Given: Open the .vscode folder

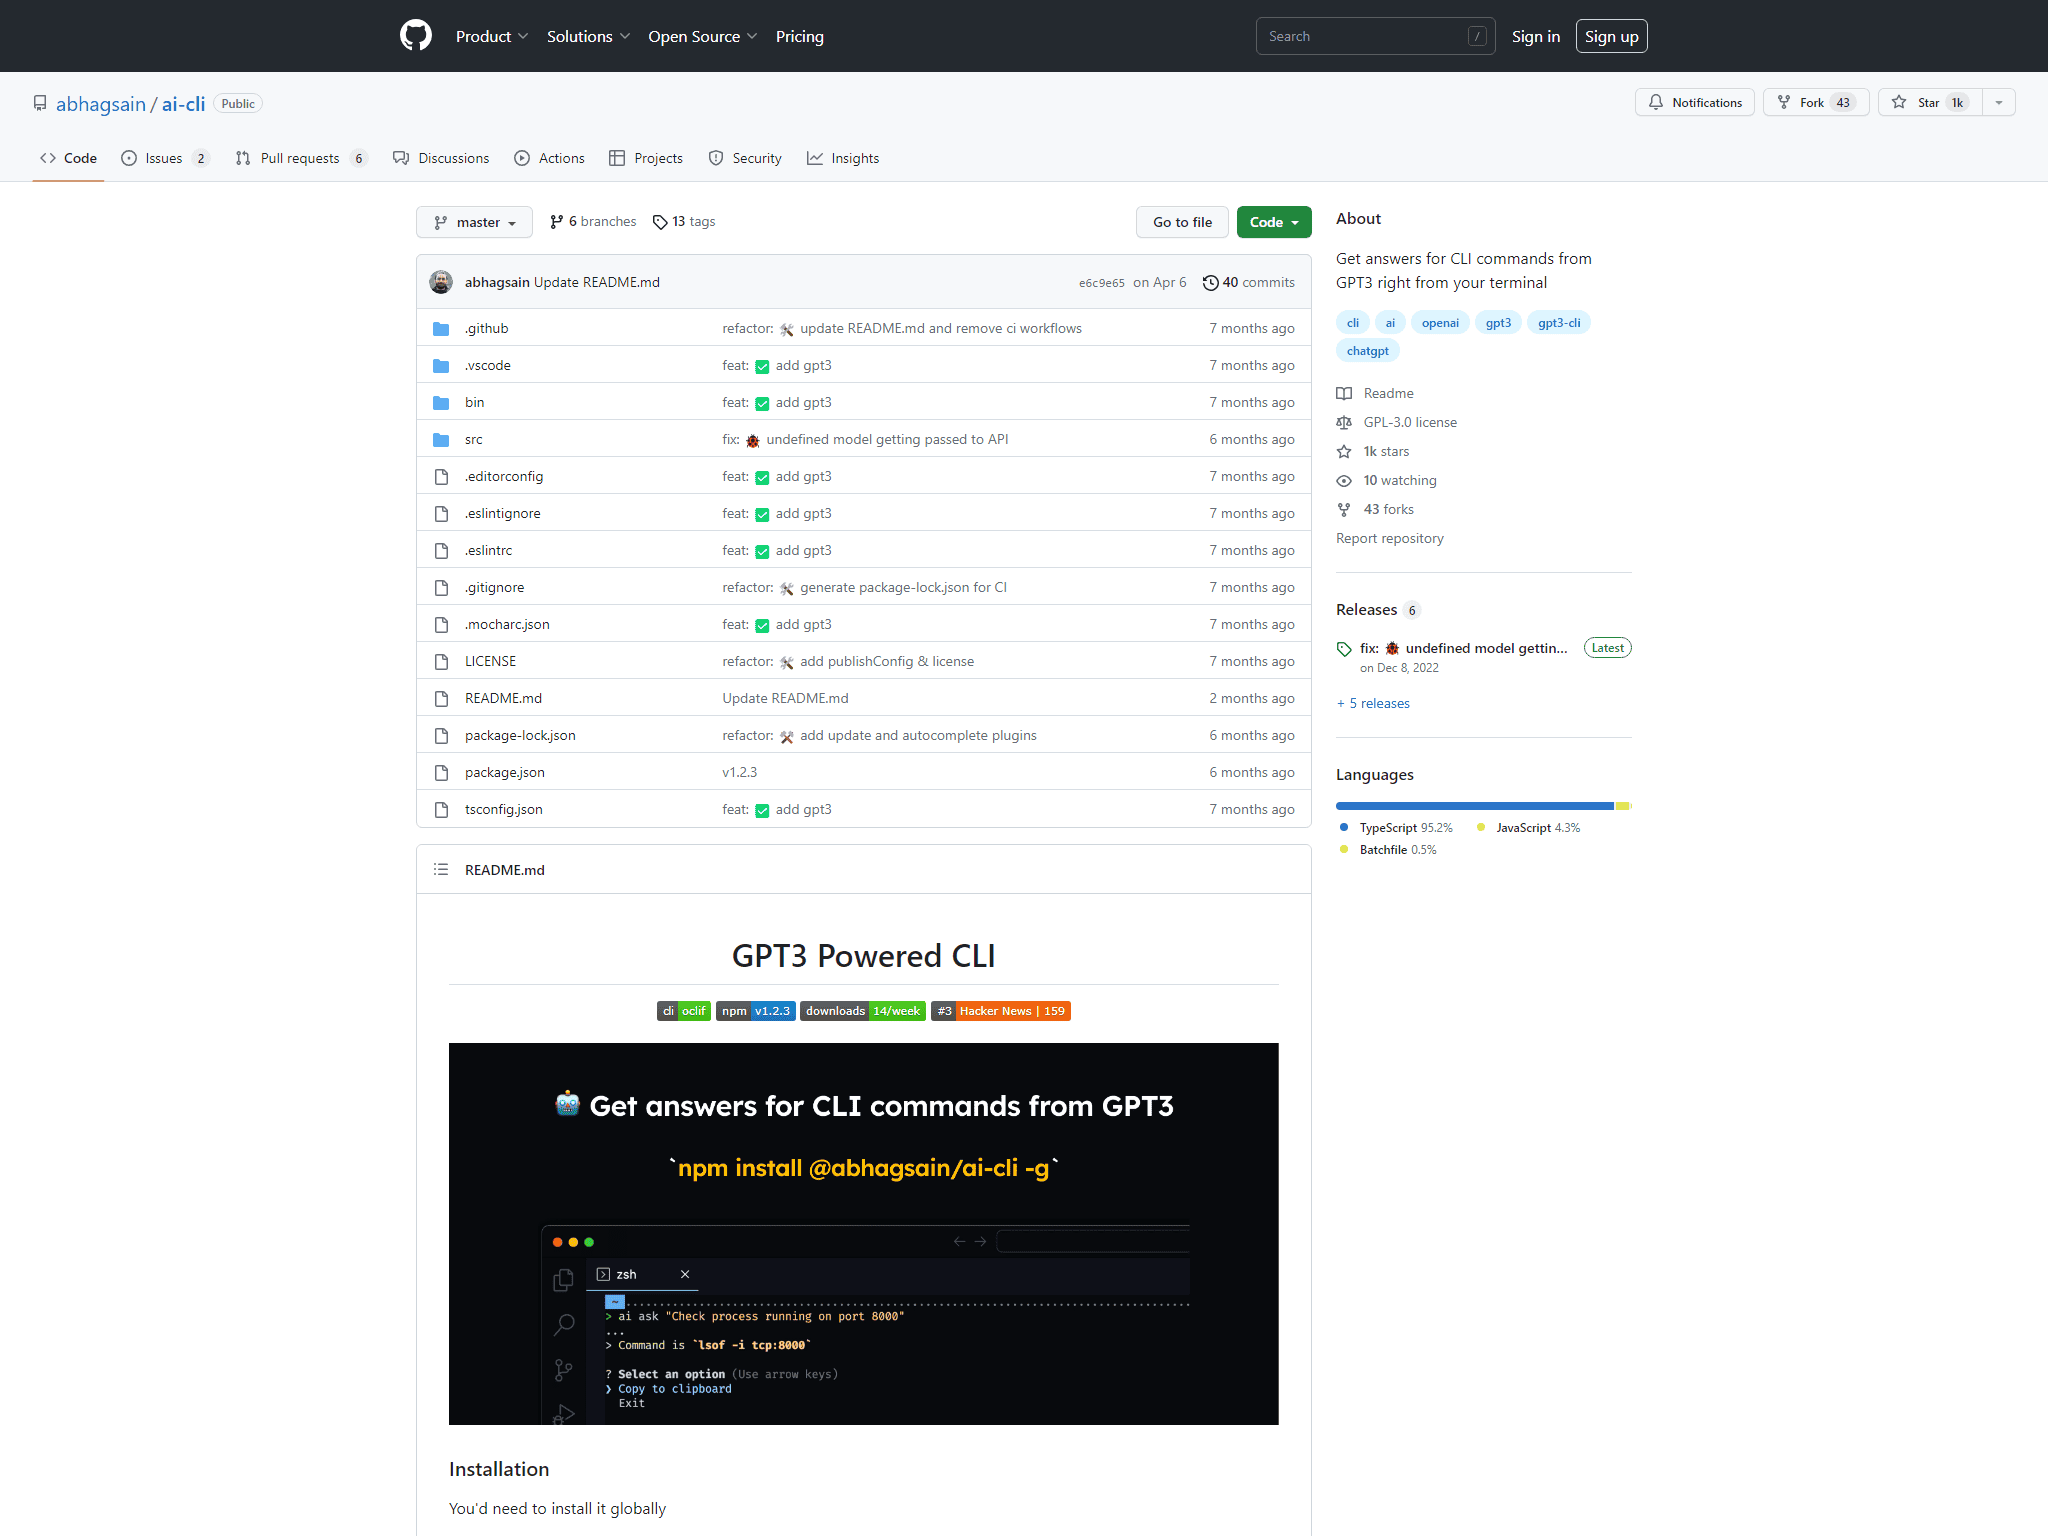Looking at the screenshot, I should coord(487,365).
